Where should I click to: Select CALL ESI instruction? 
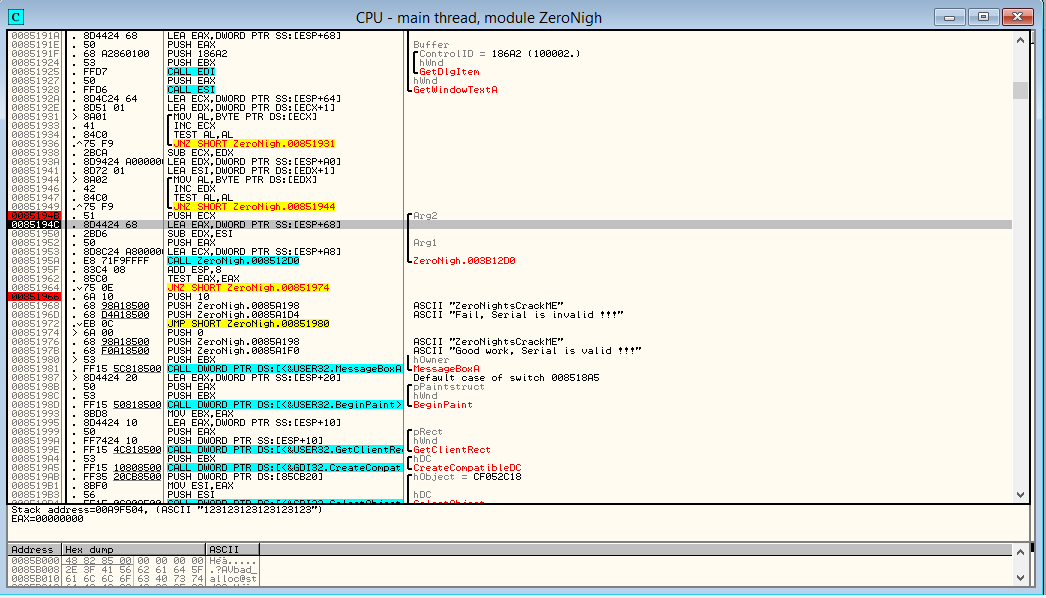pyautogui.click(x=191, y=89)
